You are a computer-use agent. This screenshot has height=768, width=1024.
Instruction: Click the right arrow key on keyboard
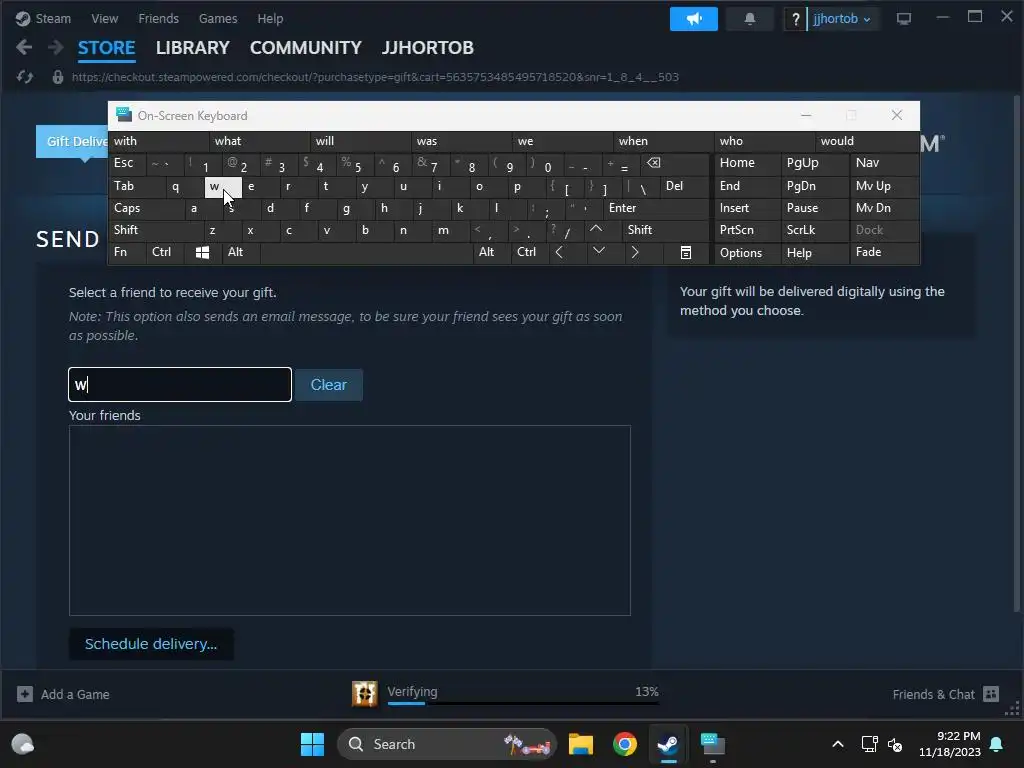click(635, 252)
